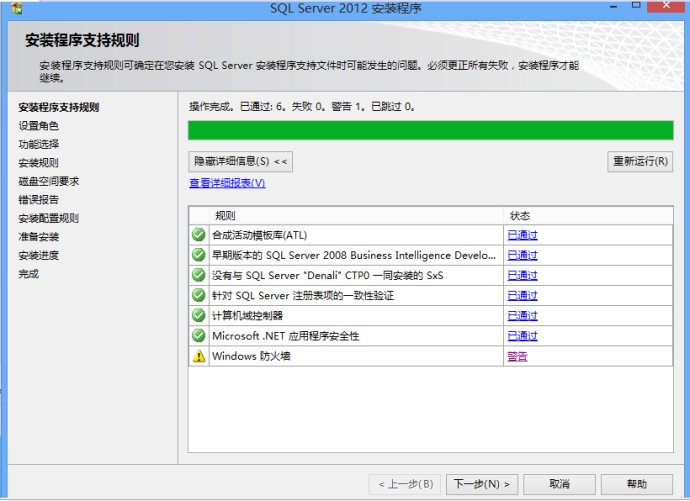Collapse details with 隐藏详细信息(S) button
690x501 pixels.
[x=241, y=161]
